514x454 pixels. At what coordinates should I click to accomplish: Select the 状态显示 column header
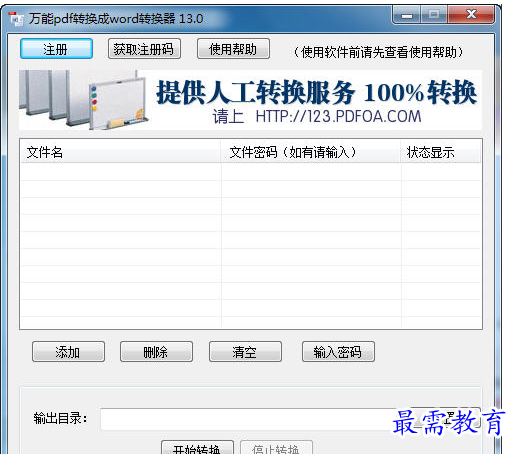click(x=441, y=152)
